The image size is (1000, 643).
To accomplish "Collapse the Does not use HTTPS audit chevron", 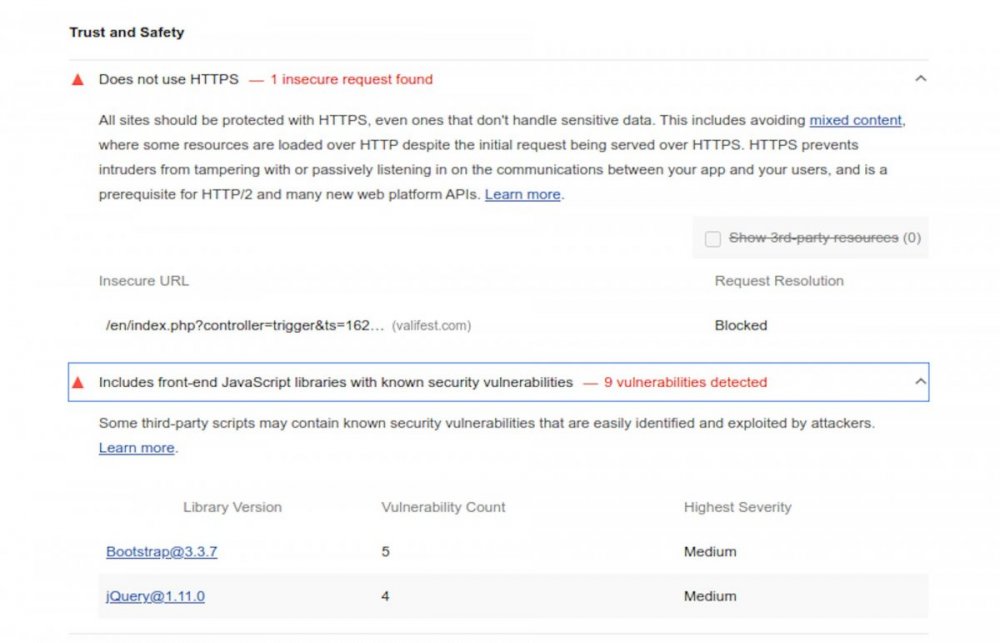I will [x=920, y=79].
